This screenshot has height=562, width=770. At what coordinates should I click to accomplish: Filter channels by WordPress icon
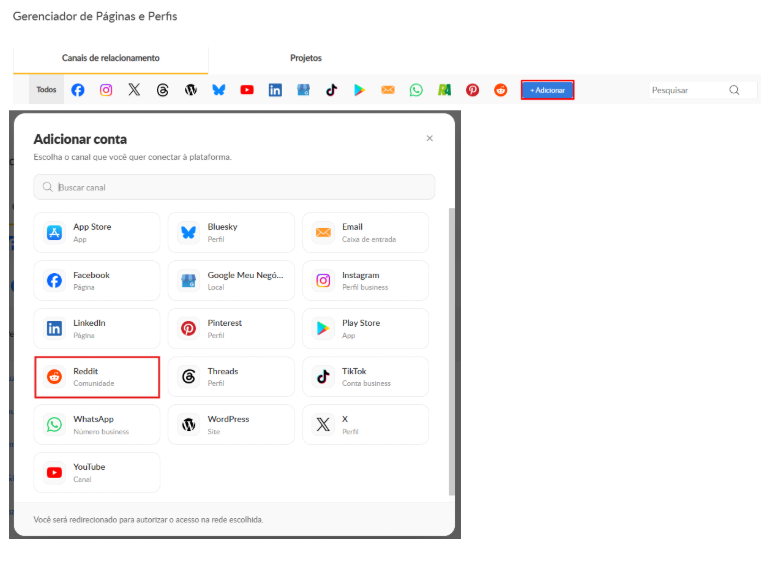pos(191,90)
